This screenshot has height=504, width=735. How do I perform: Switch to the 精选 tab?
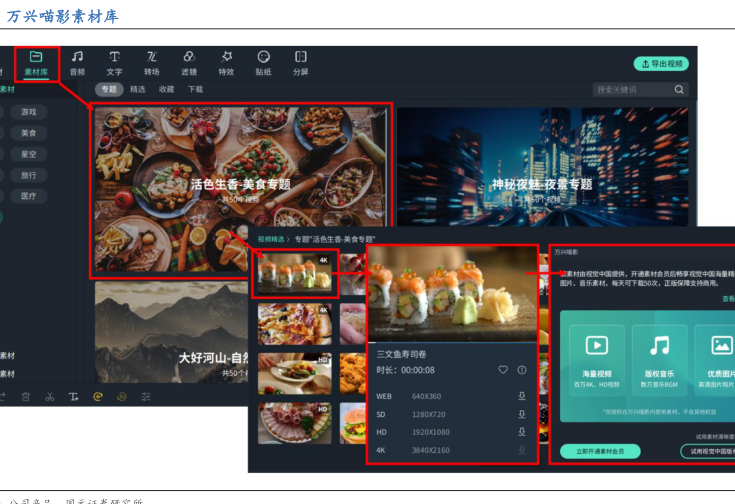(x=138, y=89)
